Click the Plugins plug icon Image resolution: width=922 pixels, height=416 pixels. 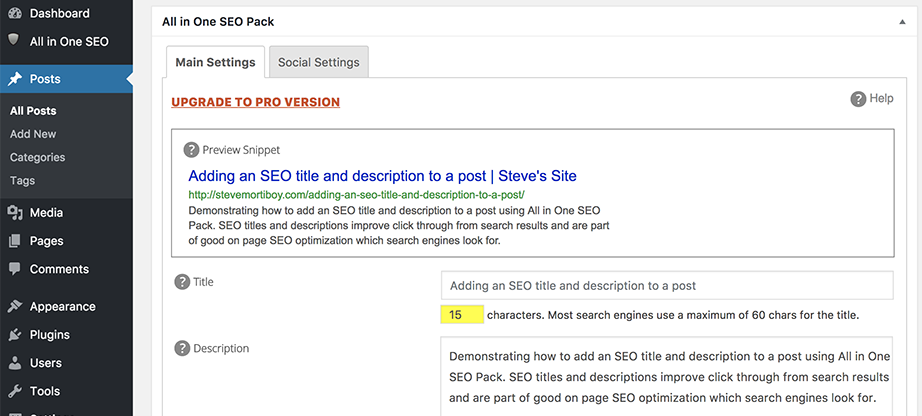[x=15, y=334]
